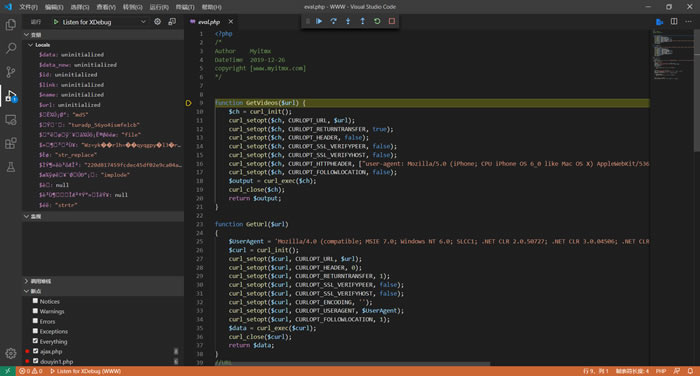700x376 pixels.
Task: Click the editor vertical scrollbar
Action: pyautogui.click(x=697, y=92)
